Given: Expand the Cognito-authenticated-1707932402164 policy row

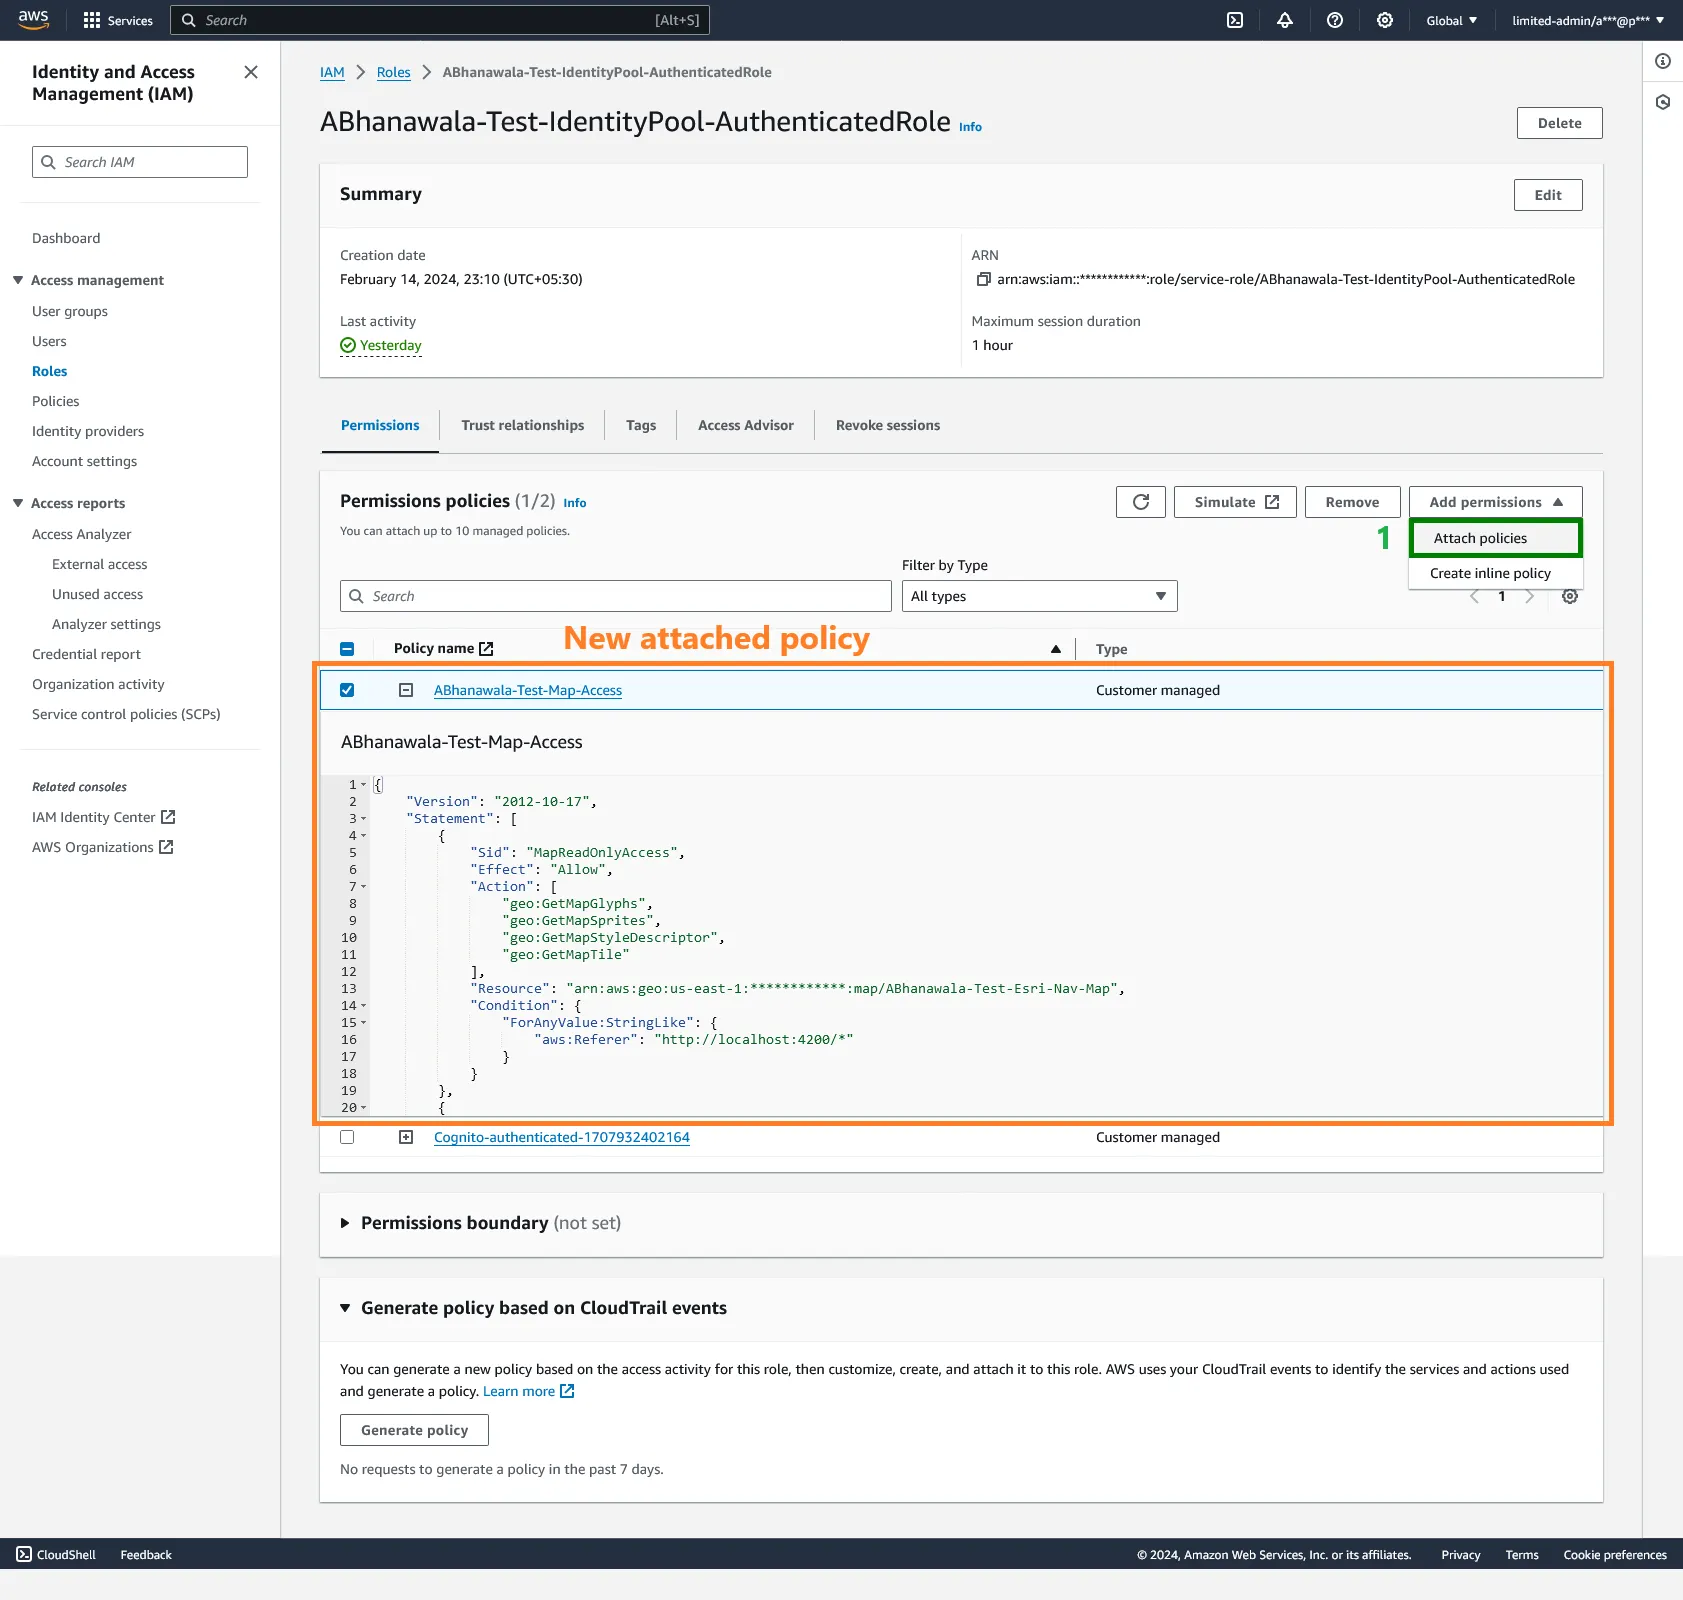Looking at the screenshot, I should pyautogui.click(x=406, y=1137).
